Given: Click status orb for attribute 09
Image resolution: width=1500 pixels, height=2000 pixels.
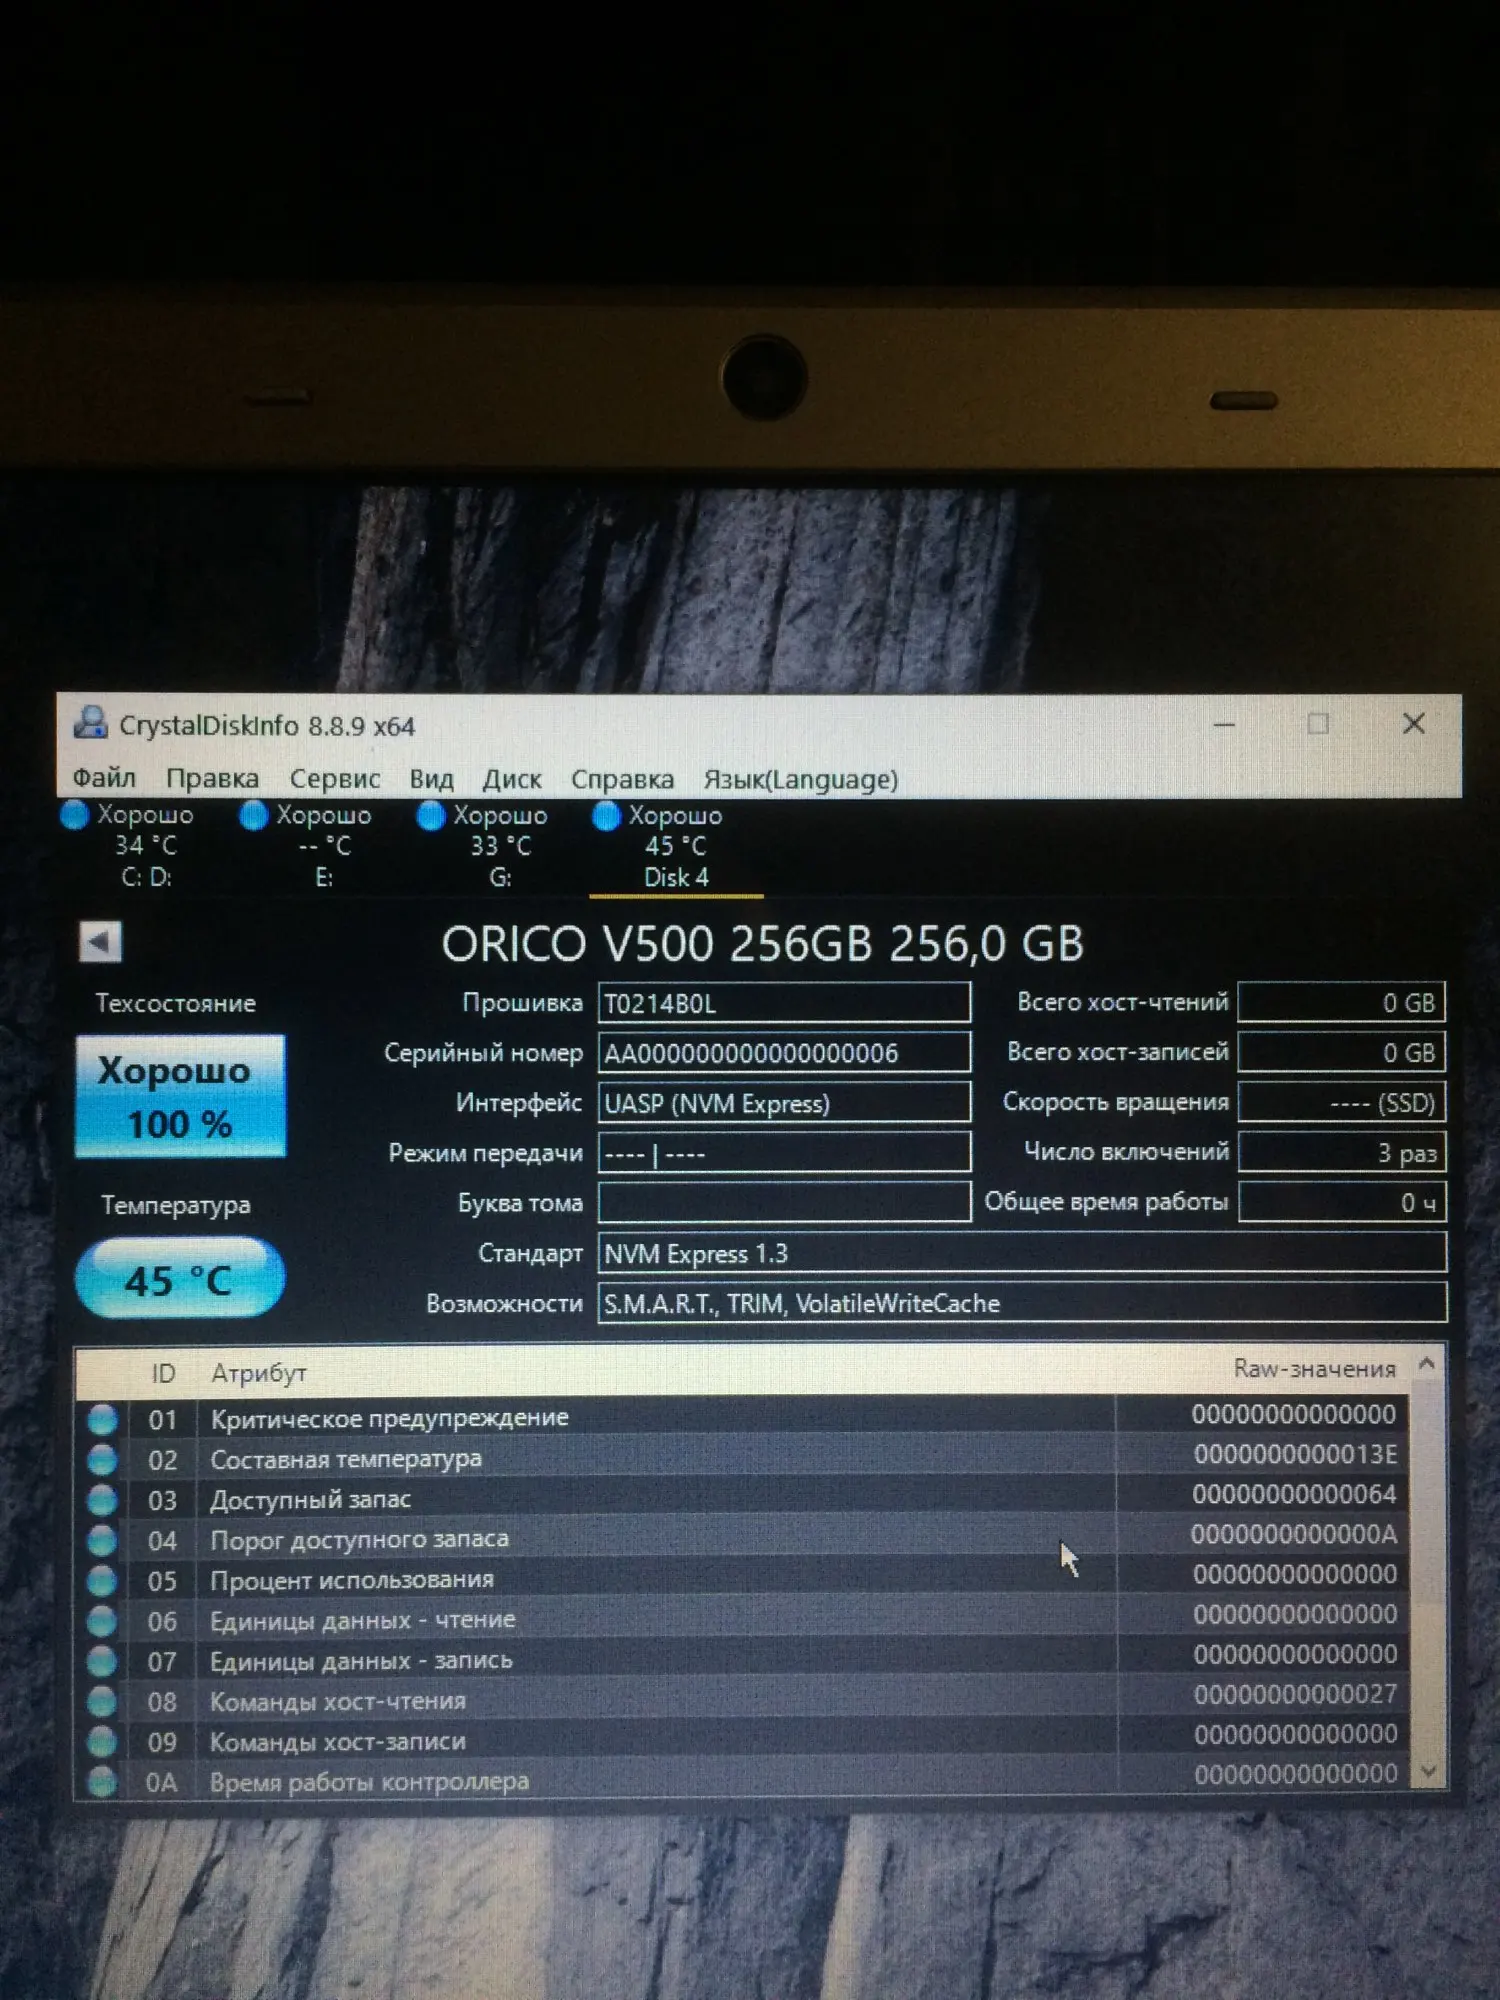Looking at the screenshot, I should click(x=102, y=1741).
